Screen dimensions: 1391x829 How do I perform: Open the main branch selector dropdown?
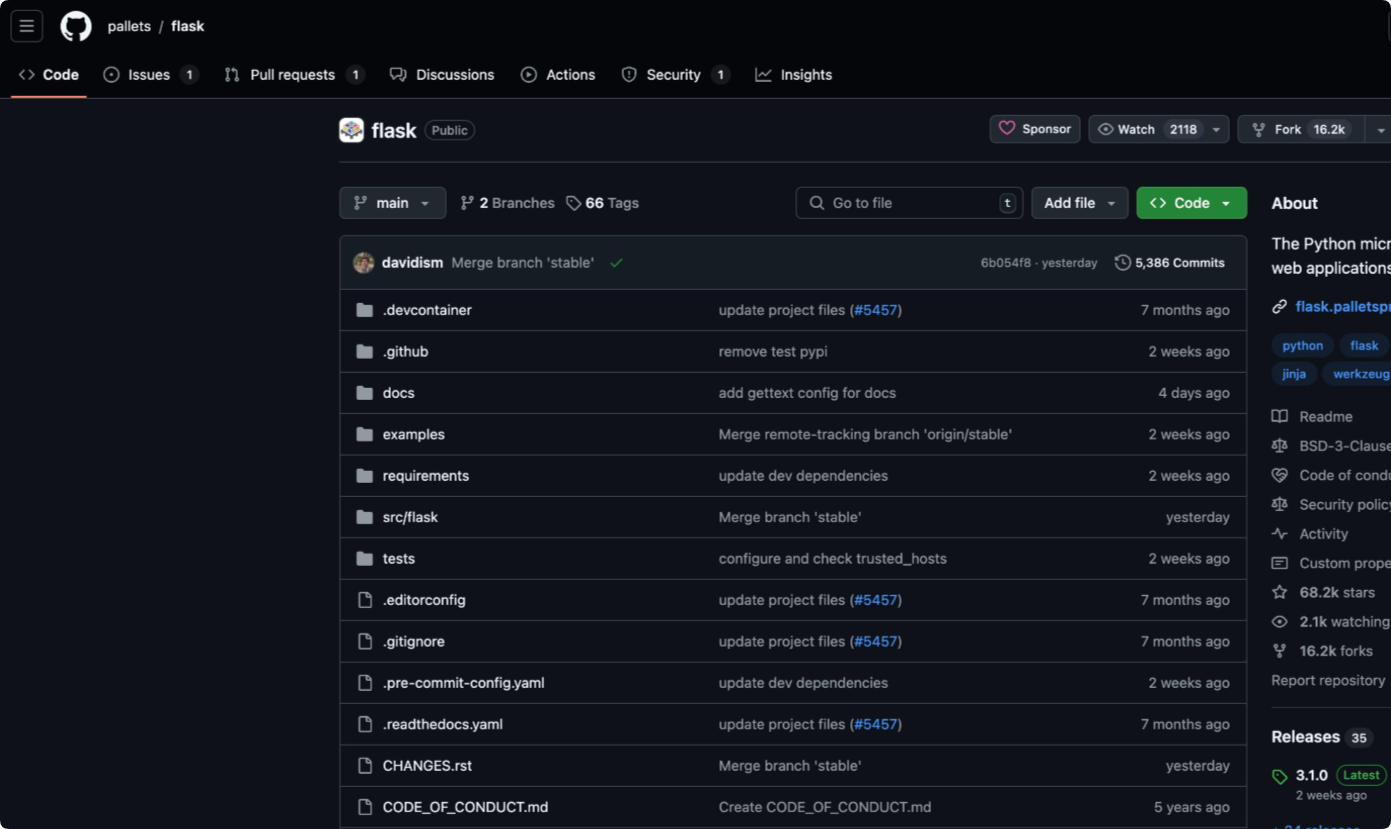pos(392,203)
